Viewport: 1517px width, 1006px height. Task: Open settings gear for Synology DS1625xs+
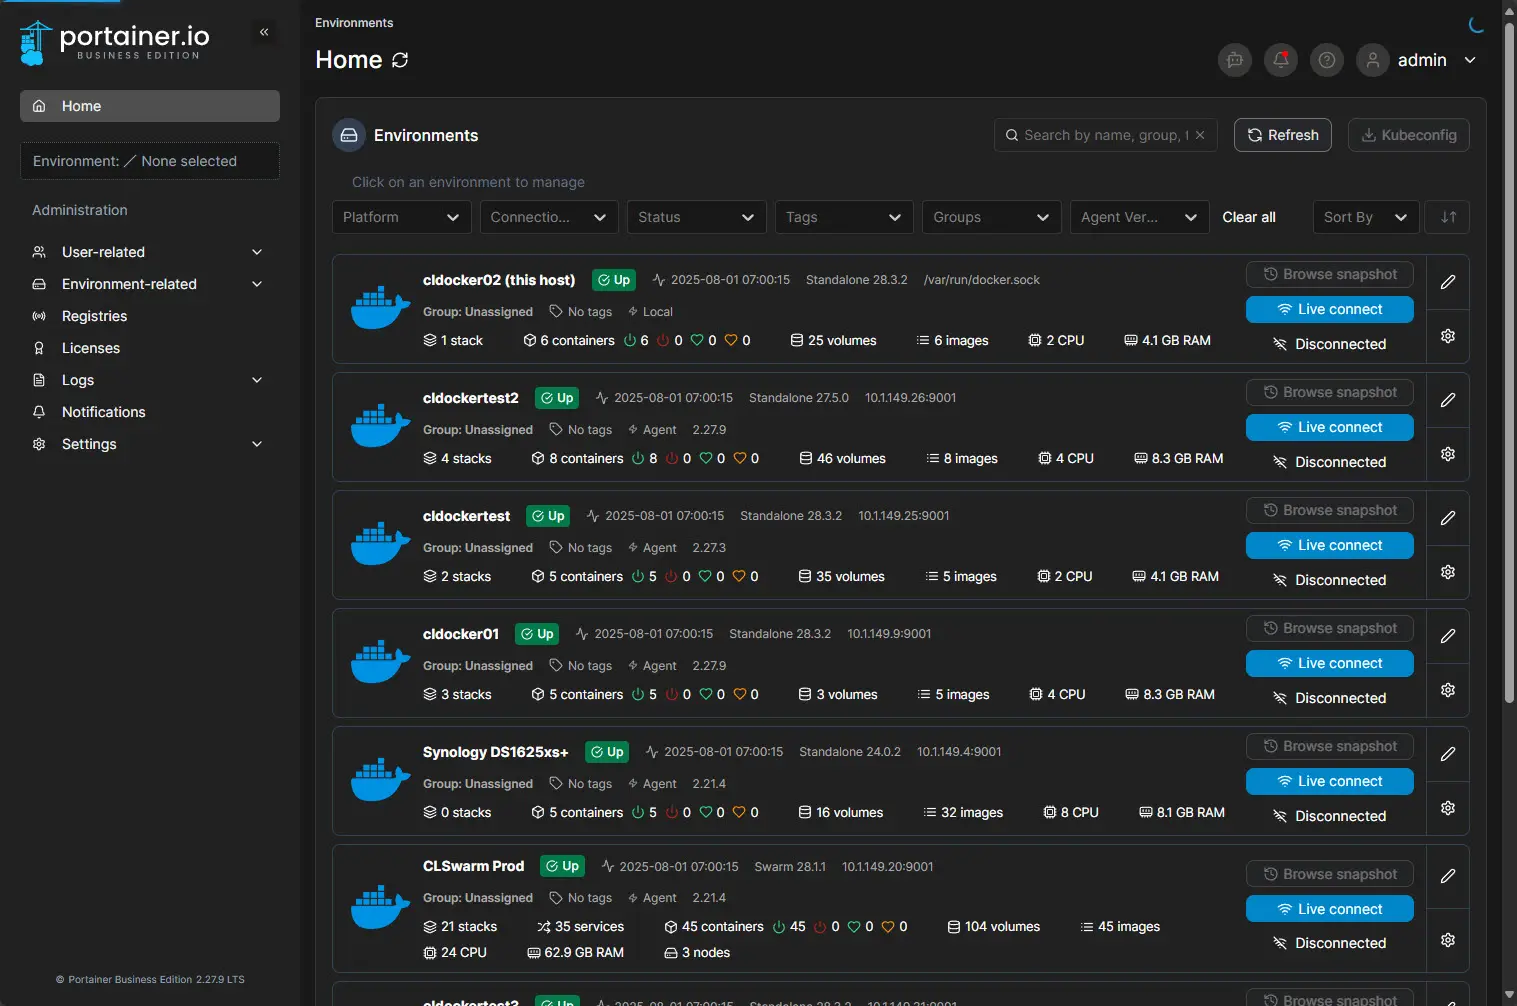[x=1448, y=808]
